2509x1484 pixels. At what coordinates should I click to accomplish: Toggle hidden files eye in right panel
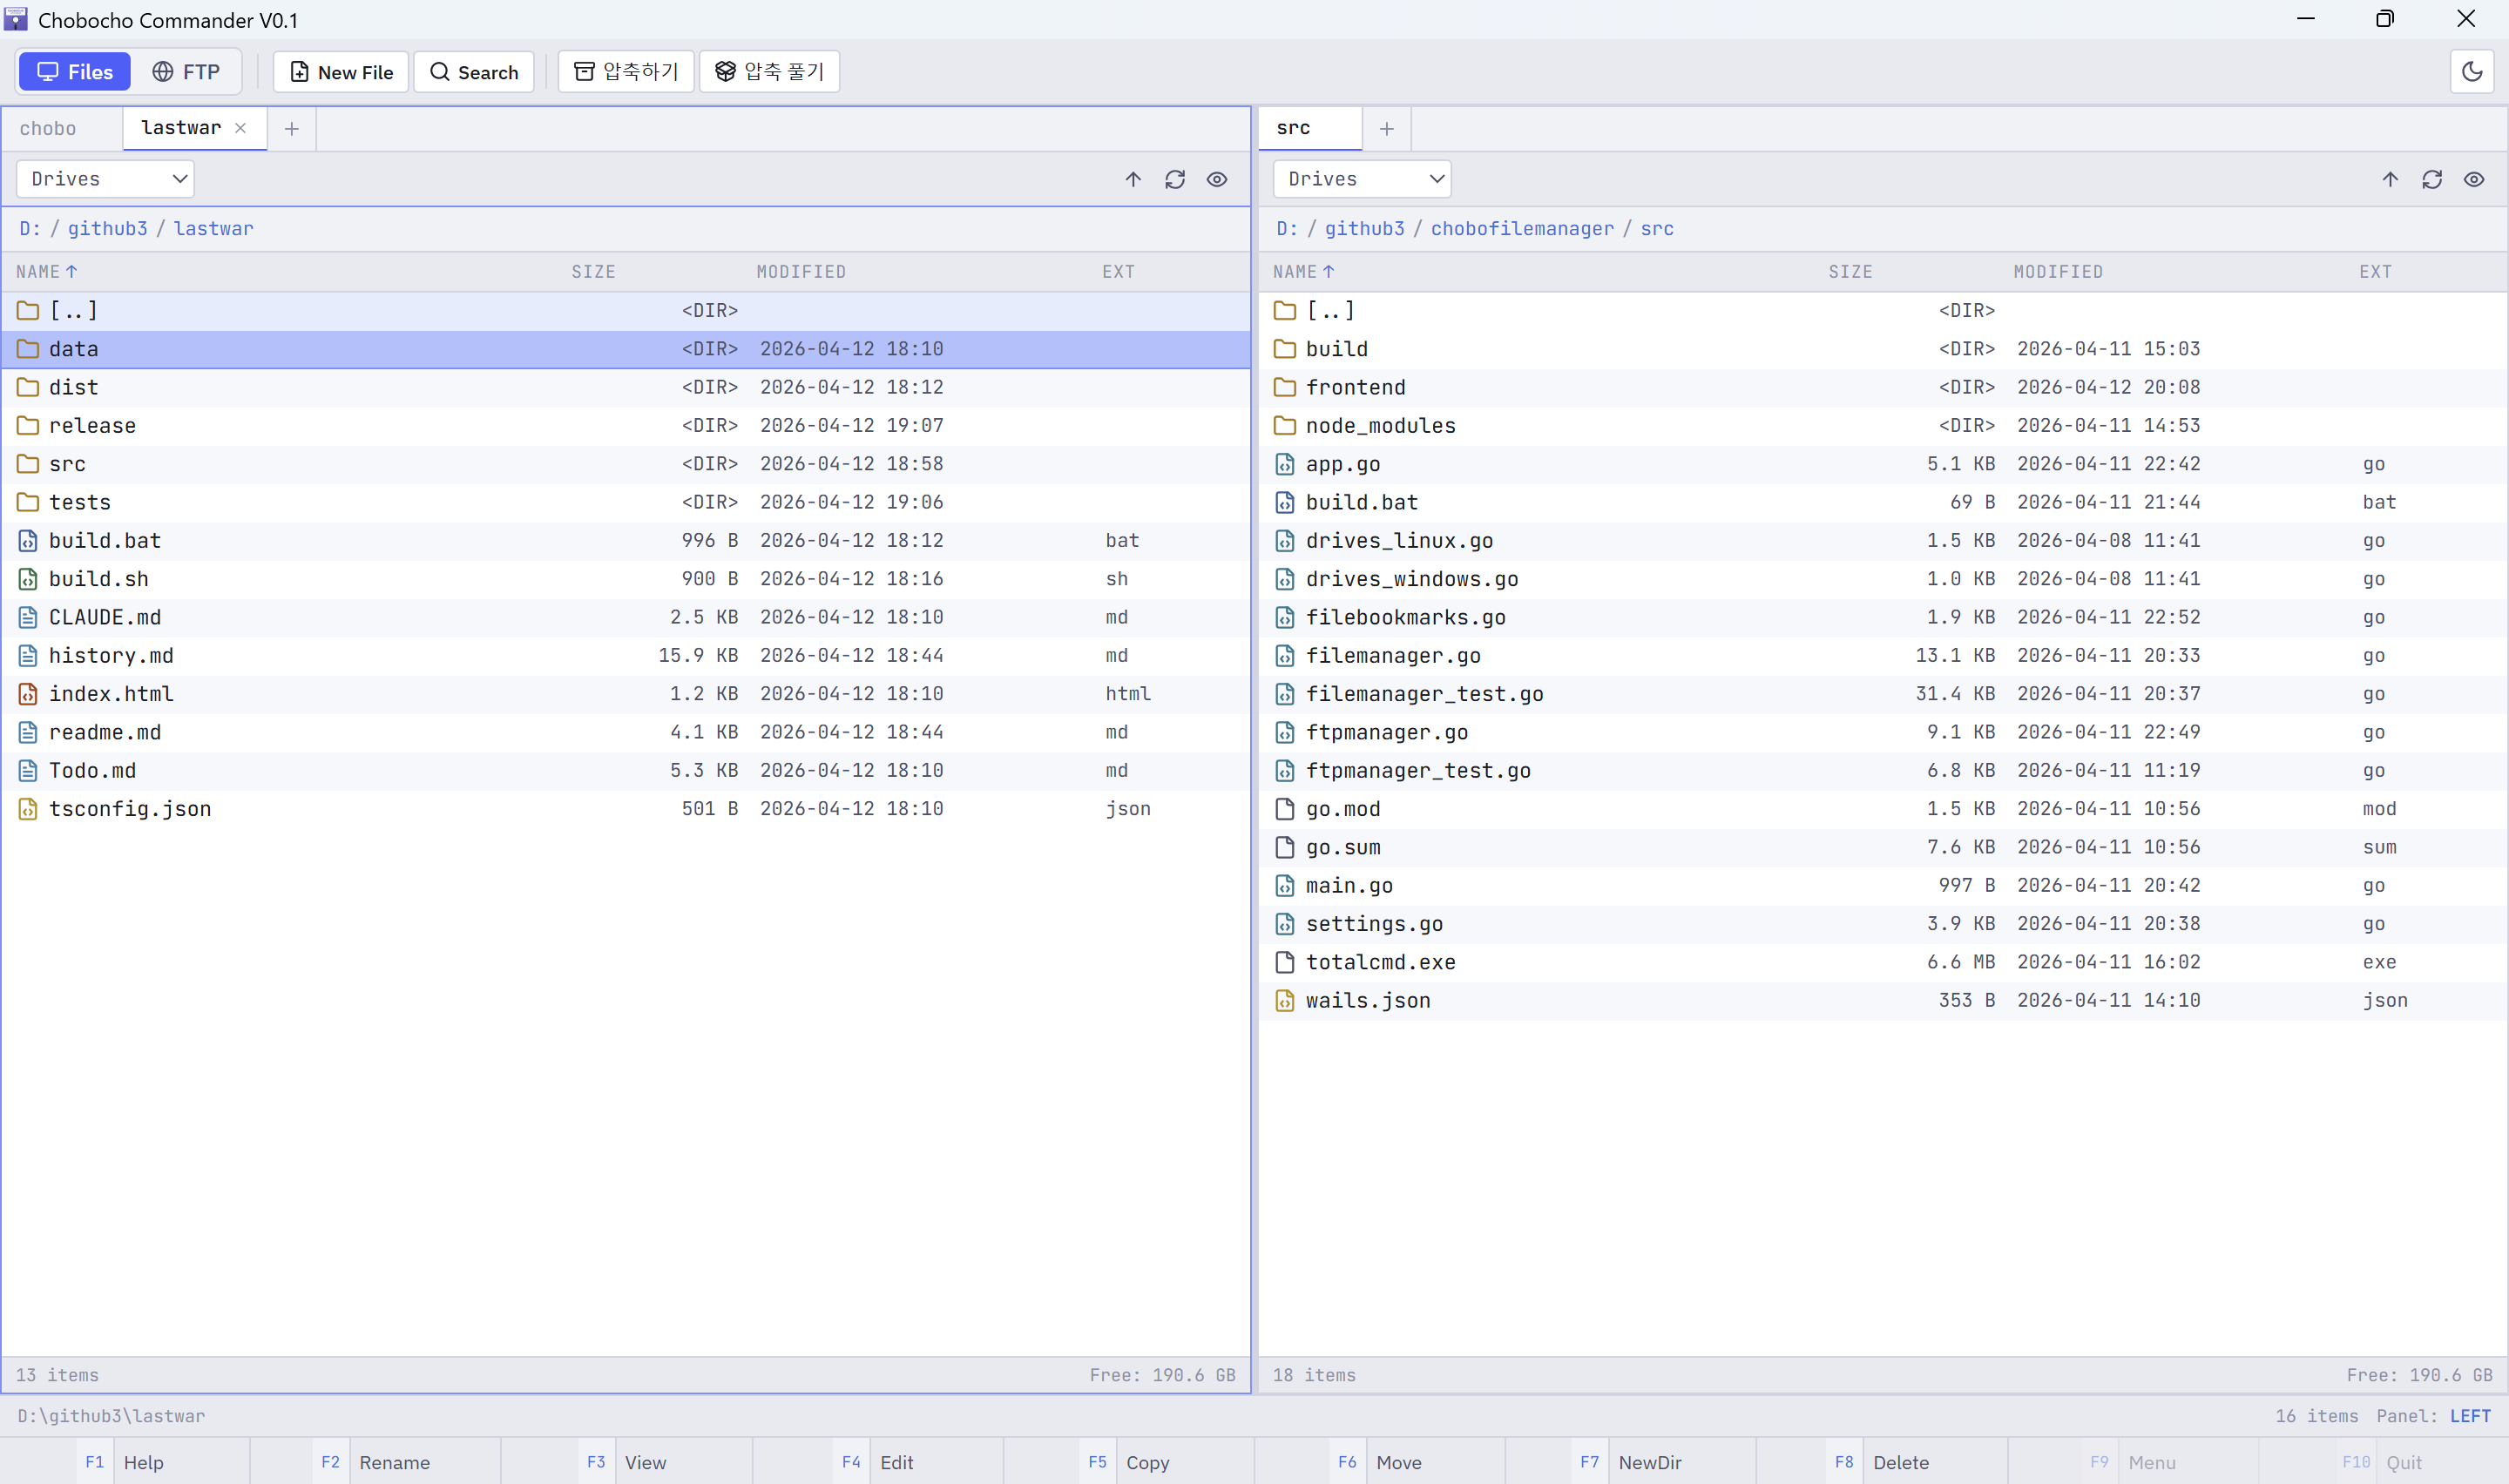click(2473, 179)
